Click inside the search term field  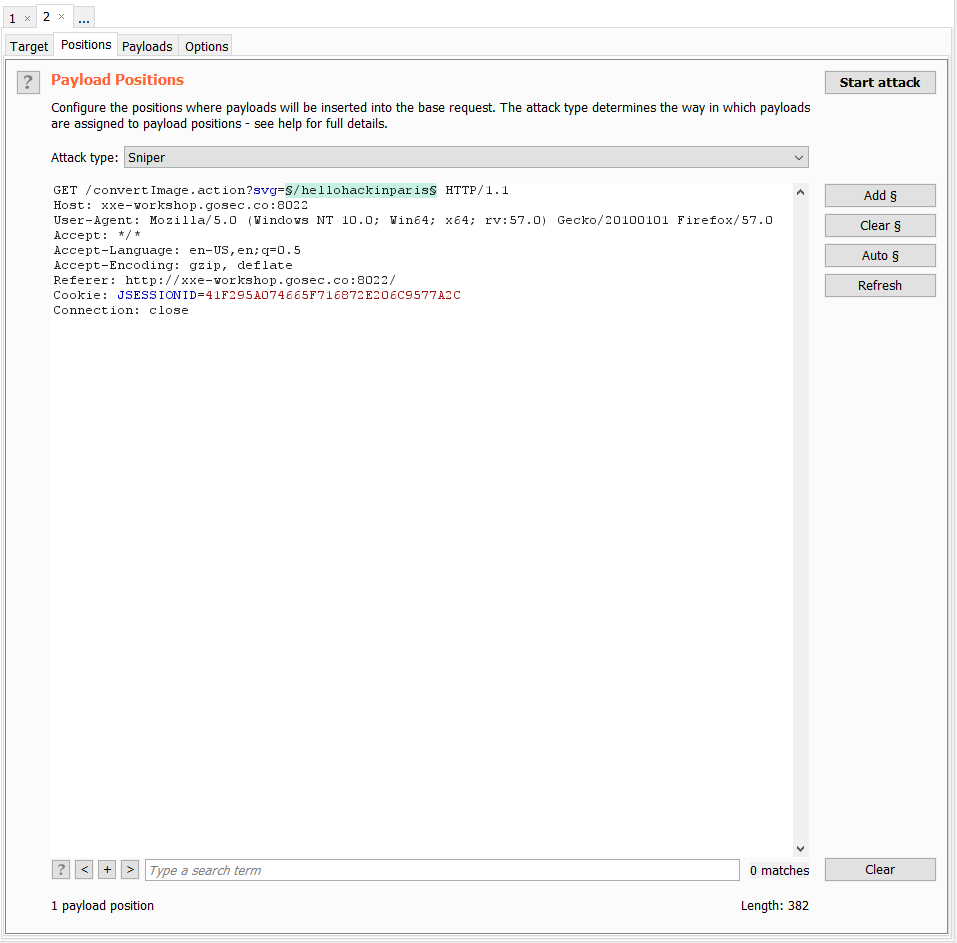pos(440,869)
